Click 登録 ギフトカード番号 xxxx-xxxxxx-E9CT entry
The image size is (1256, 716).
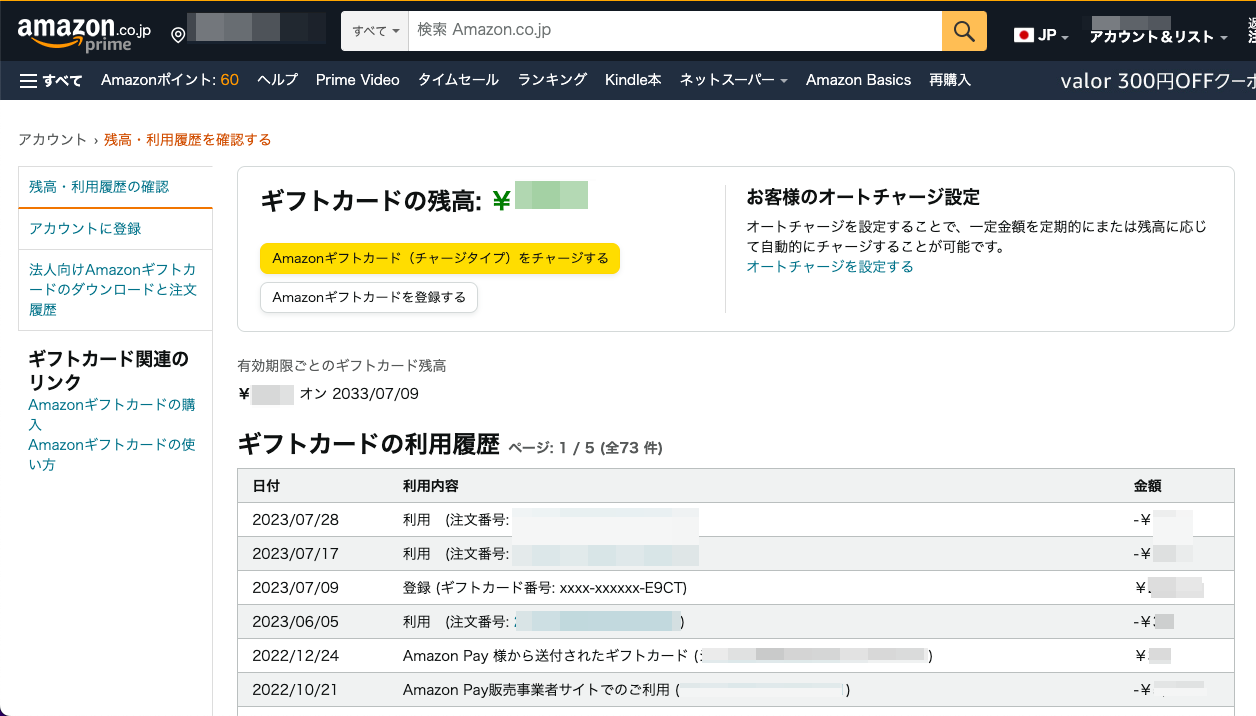pyautogui.click(x=545, y=588)
